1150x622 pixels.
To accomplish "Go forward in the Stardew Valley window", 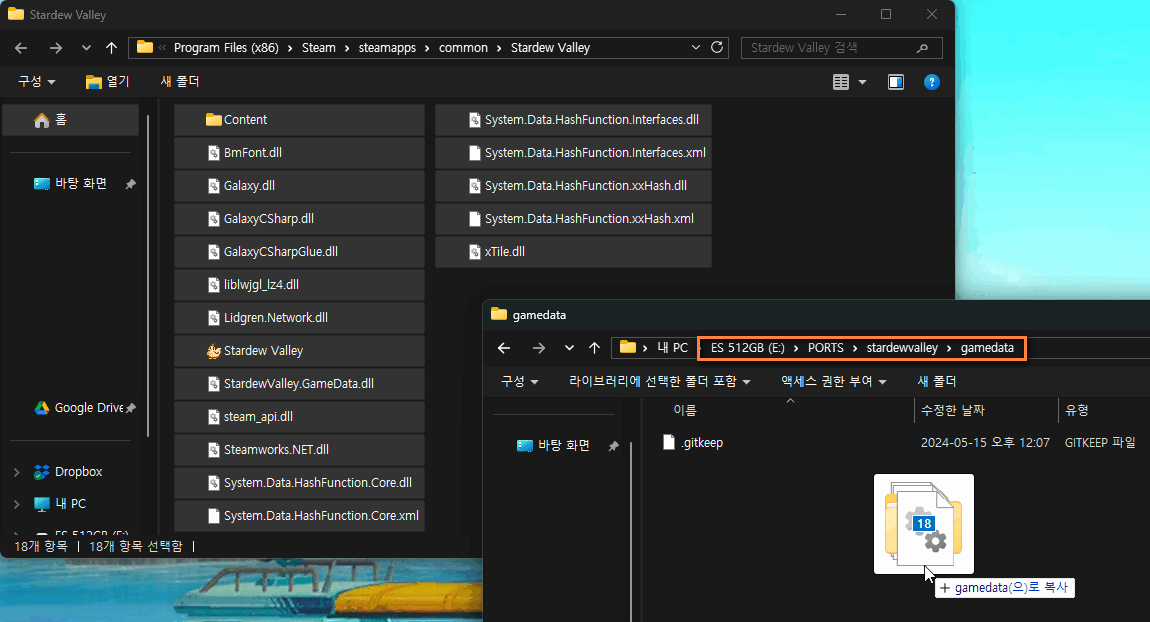I will 56,48.
